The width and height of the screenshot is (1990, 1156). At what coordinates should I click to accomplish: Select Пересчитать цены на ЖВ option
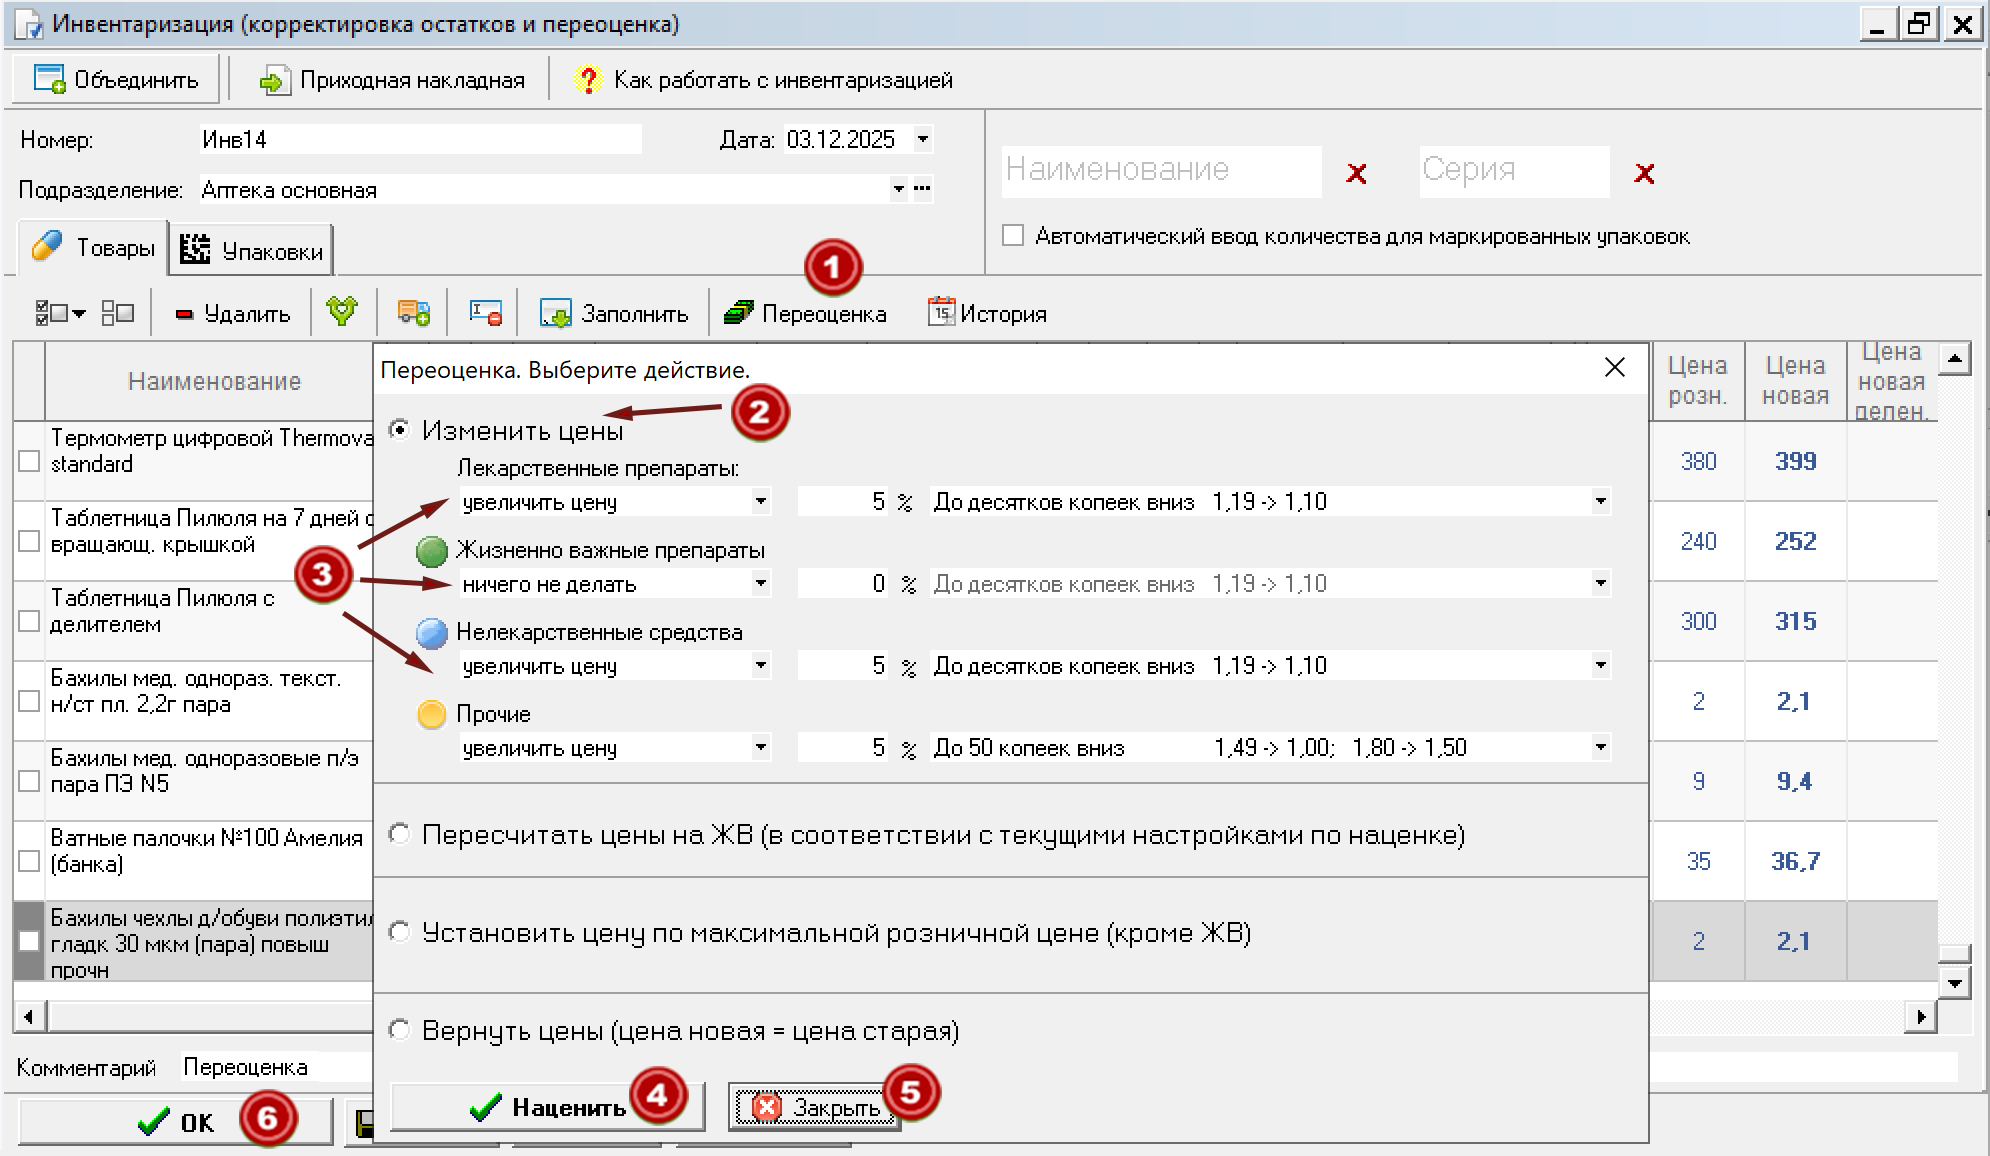coord(400,834)
